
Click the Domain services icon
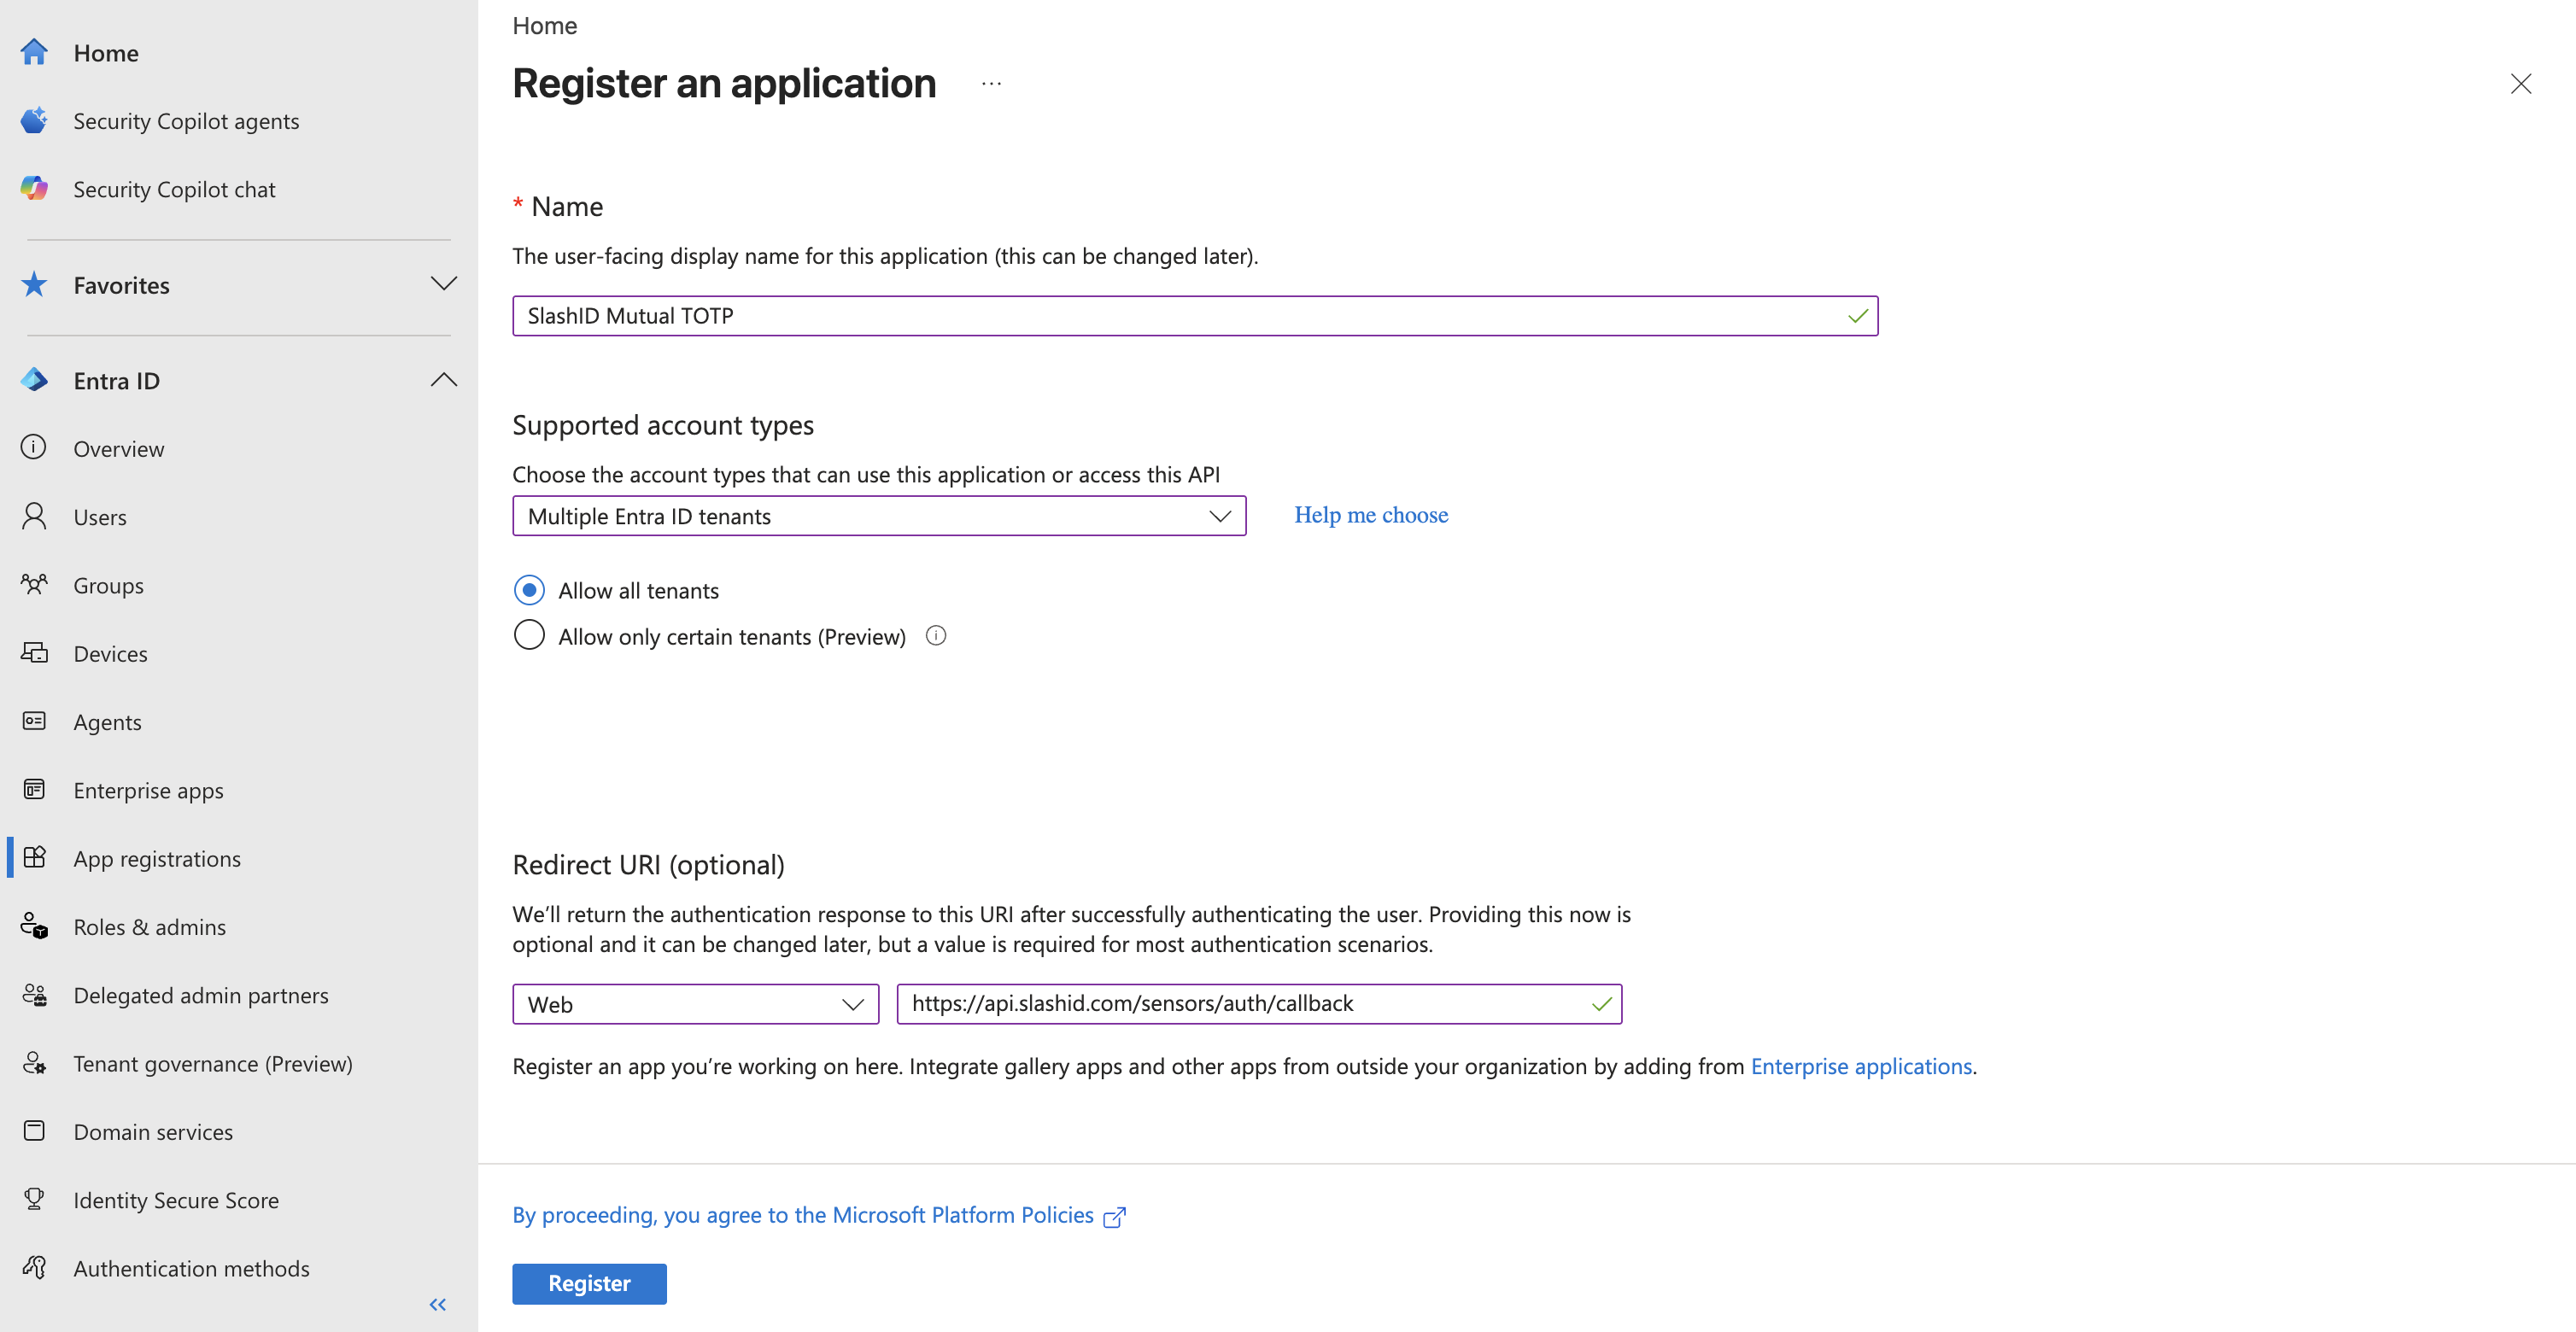pos(34,1130)
